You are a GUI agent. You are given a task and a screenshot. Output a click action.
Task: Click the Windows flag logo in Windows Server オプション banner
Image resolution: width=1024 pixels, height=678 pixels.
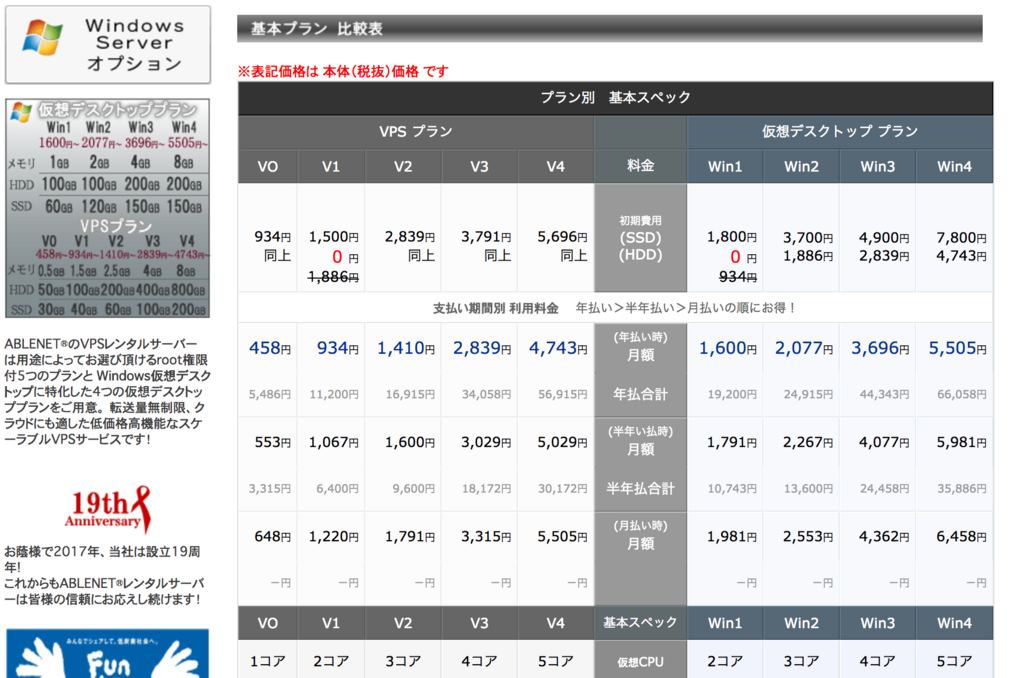tap(42, 37)
